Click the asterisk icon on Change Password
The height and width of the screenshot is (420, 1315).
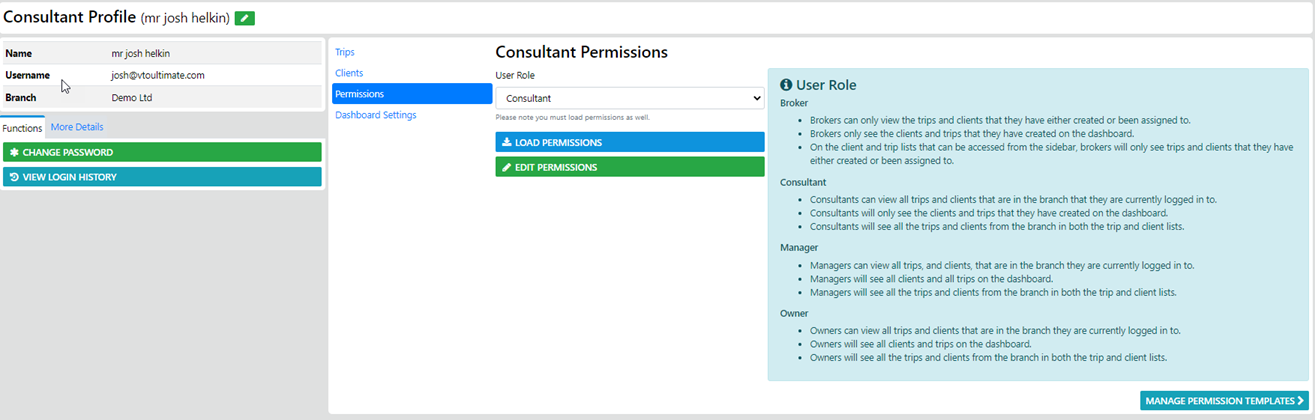pos(14,153)
